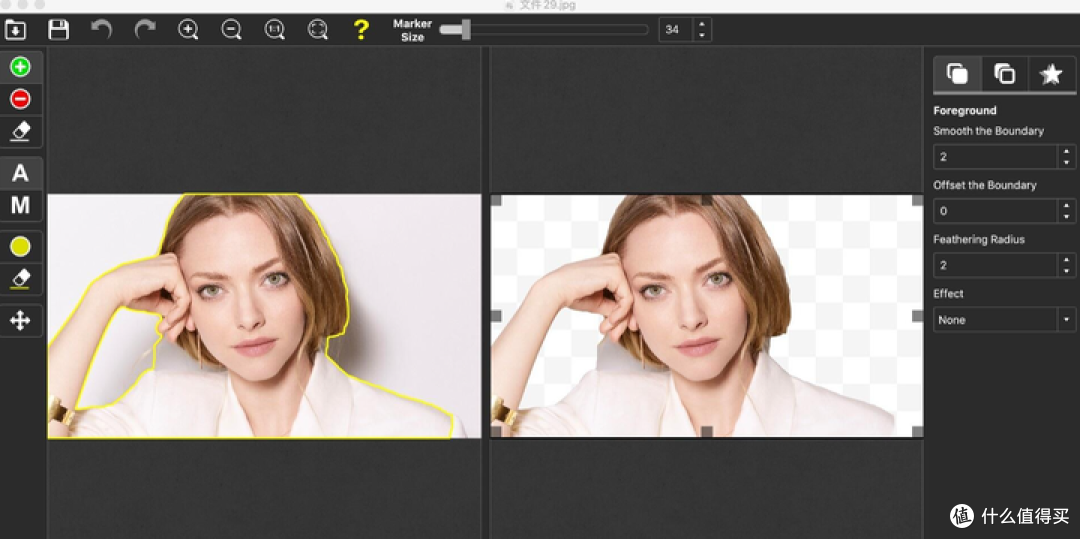Undo the last action
Image resolution: width=1080 pixels, height=539 pixels.
101,30
